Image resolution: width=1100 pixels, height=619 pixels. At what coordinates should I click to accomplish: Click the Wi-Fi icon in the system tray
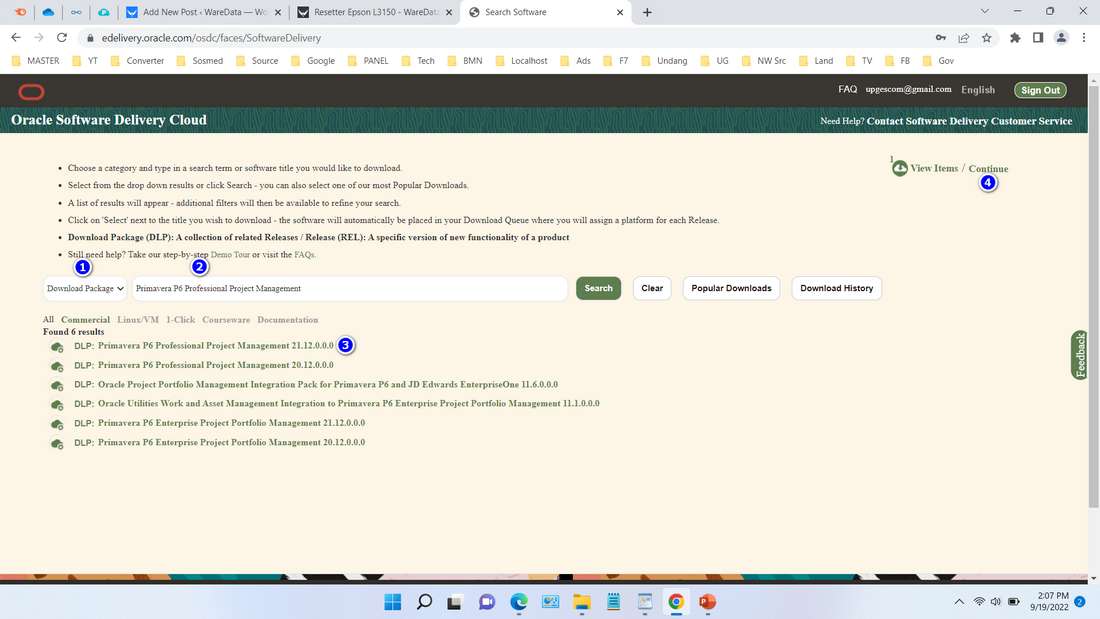coord(978,602)
